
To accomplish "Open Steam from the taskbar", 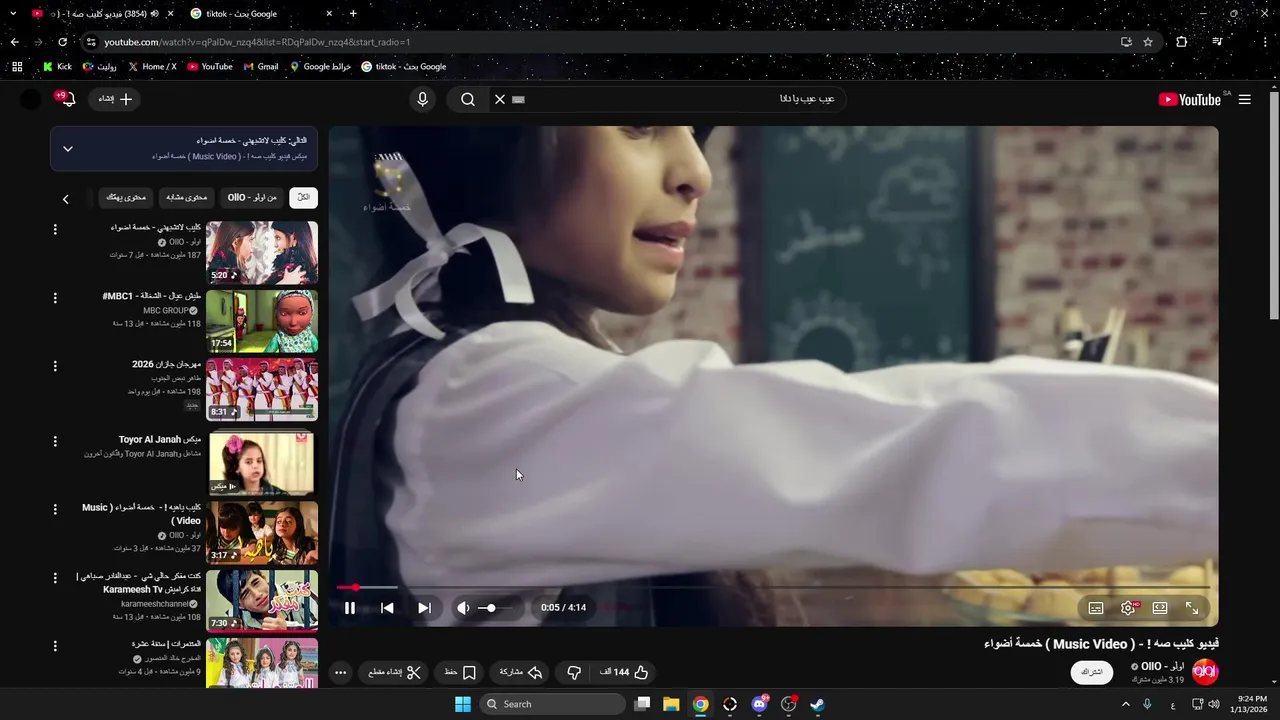I will tap(817, 704).
